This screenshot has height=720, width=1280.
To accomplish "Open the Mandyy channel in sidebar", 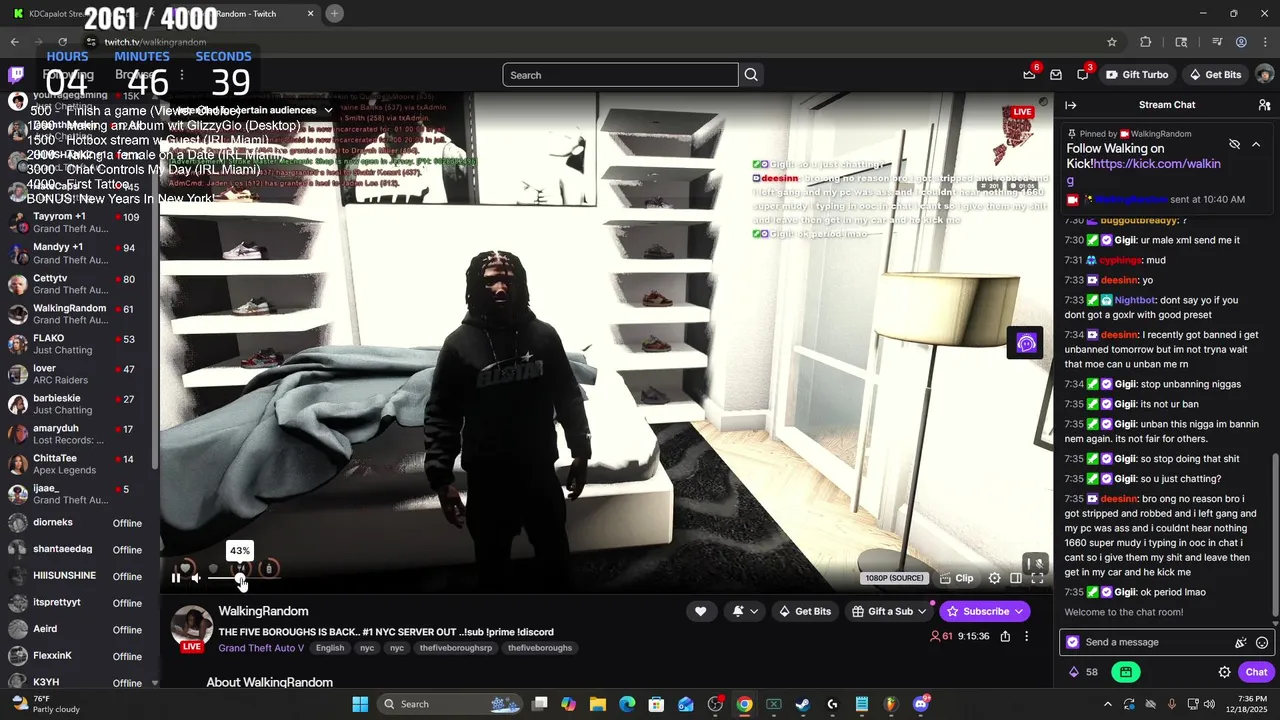I will [x=78, y=253].
